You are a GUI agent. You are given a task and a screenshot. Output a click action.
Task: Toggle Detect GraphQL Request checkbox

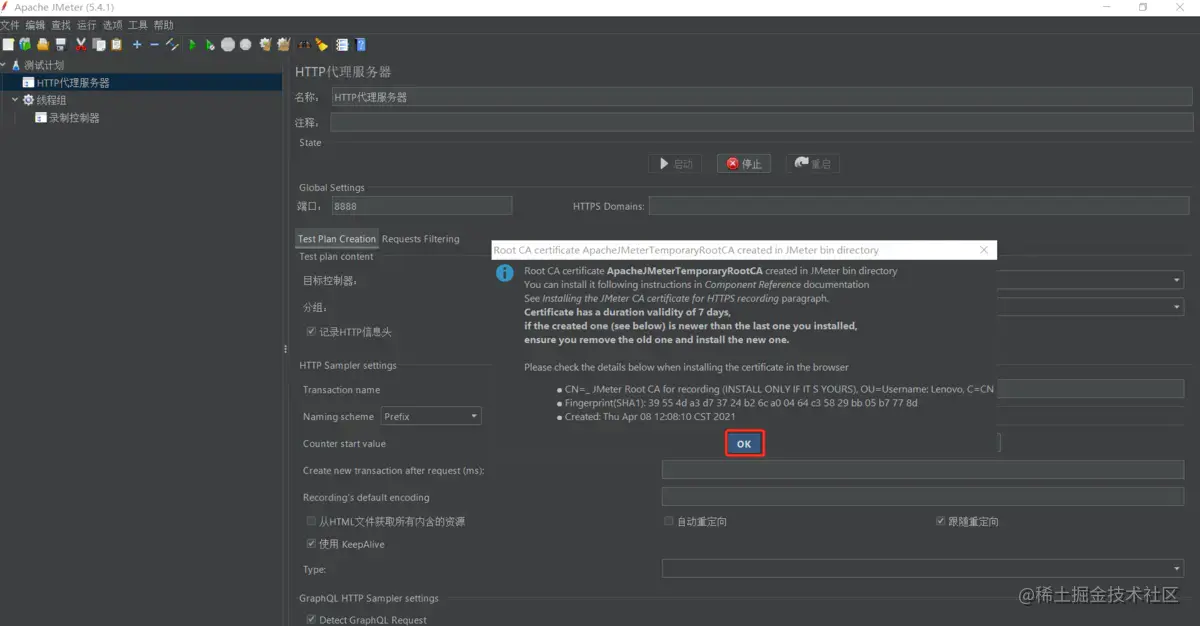tap(311, 620)
